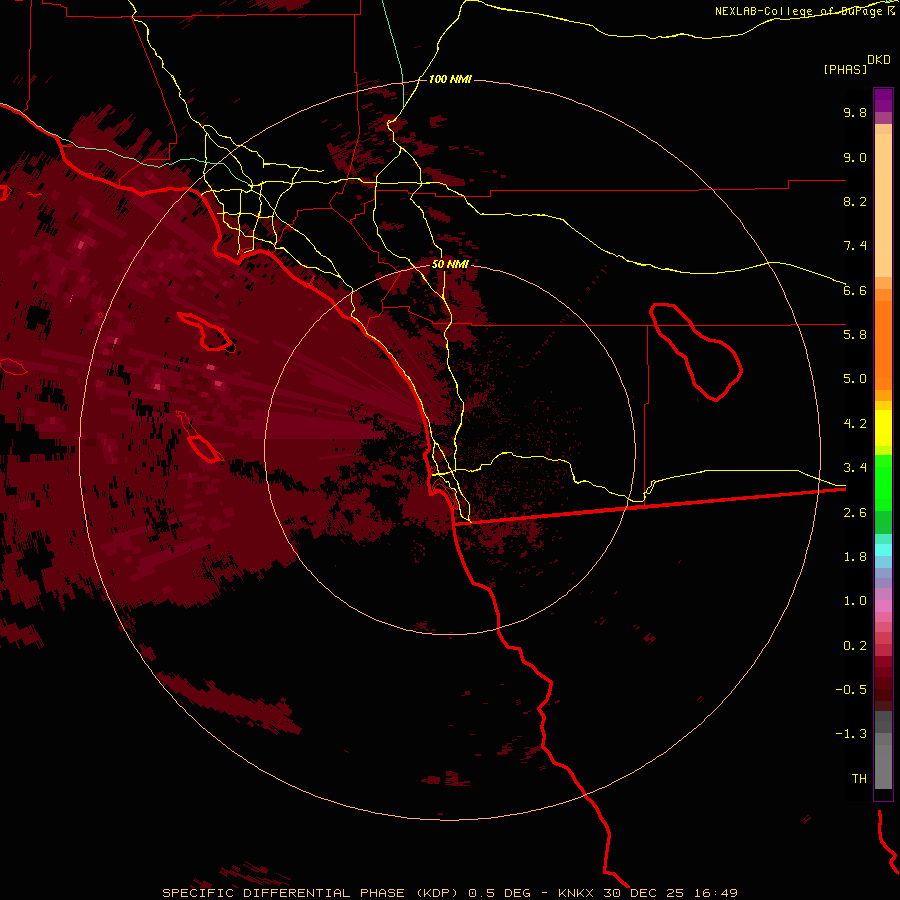This screenshot has height=900, width=900.
Task: Pick the bright green segment of the color scale
Action: 883,482
